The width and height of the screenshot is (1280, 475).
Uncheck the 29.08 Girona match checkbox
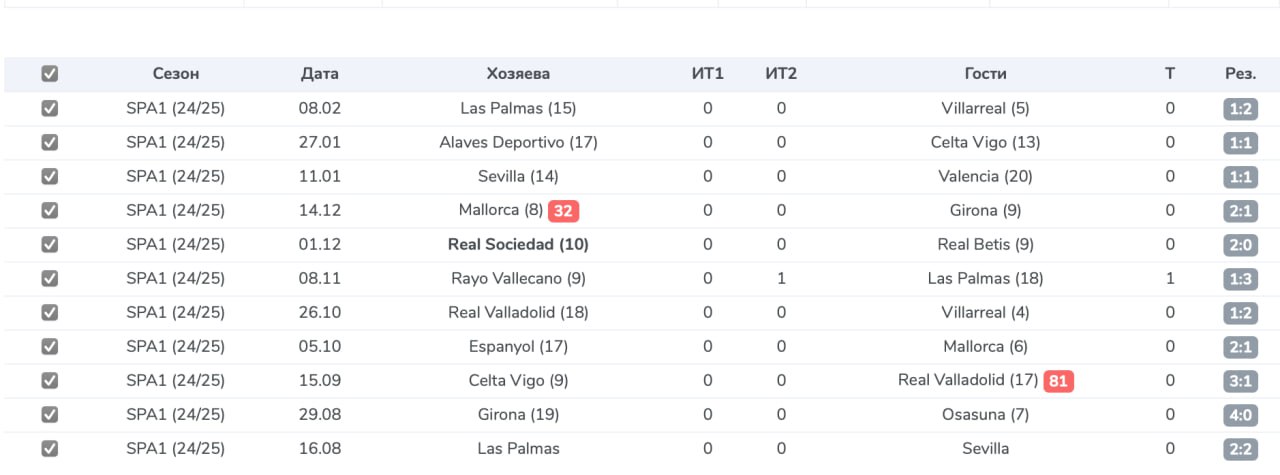tap(49, 415)
